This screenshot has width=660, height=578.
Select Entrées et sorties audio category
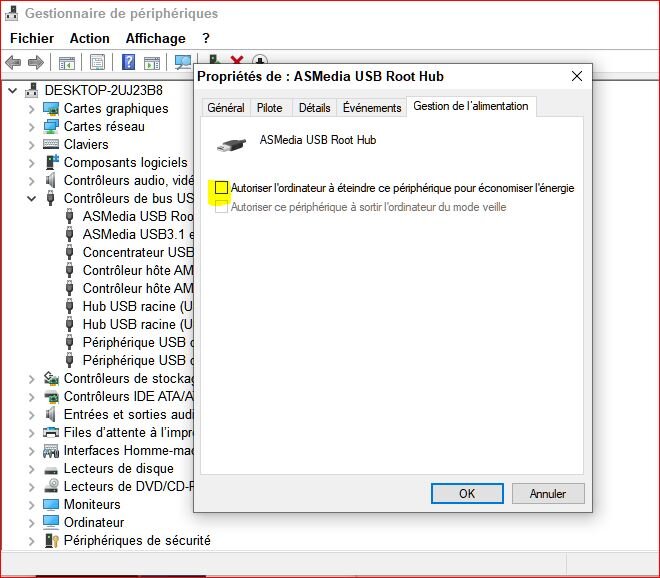(128, 415)
